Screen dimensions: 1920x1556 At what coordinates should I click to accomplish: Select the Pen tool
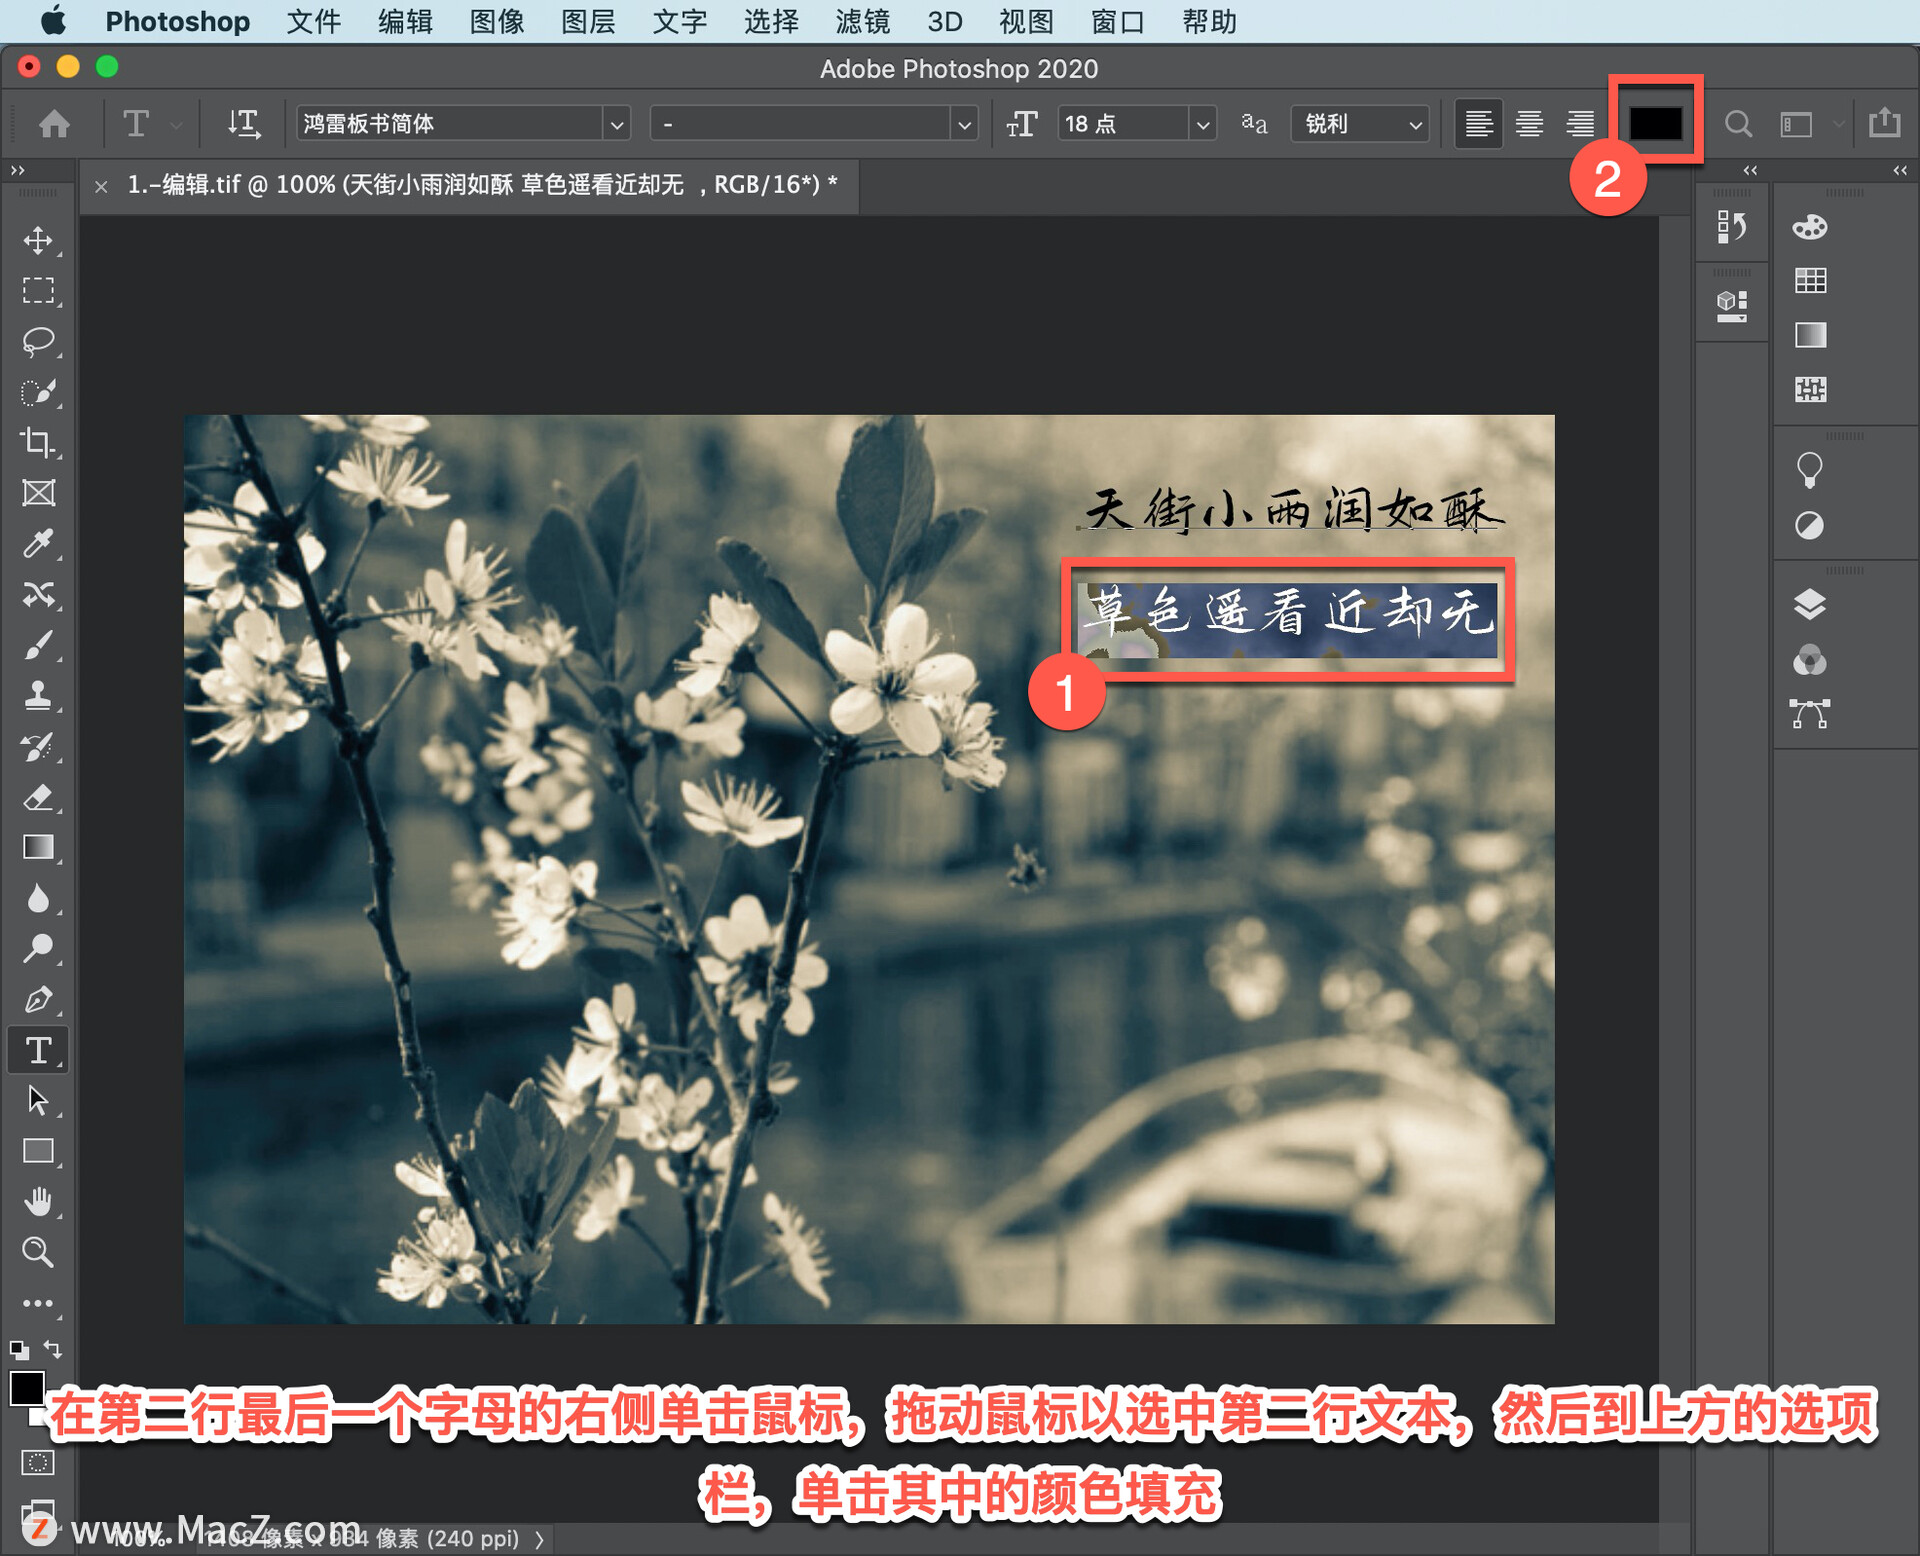[38, 999]
